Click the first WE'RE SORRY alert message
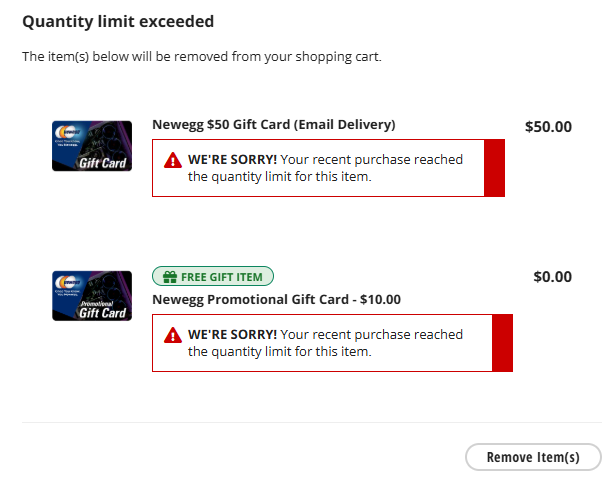Viewport: 614px width, 479px height. click(325, 168)
